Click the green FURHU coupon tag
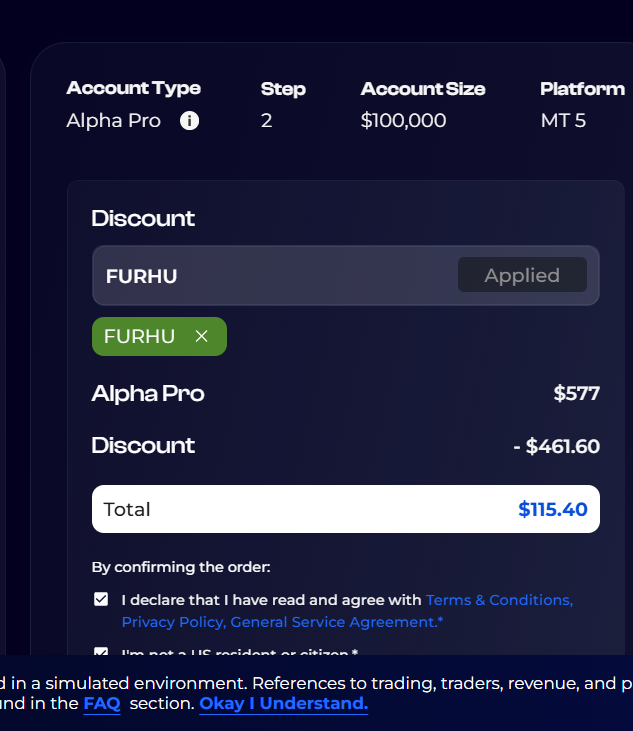 pyautogui.click(x=140, y=336)
